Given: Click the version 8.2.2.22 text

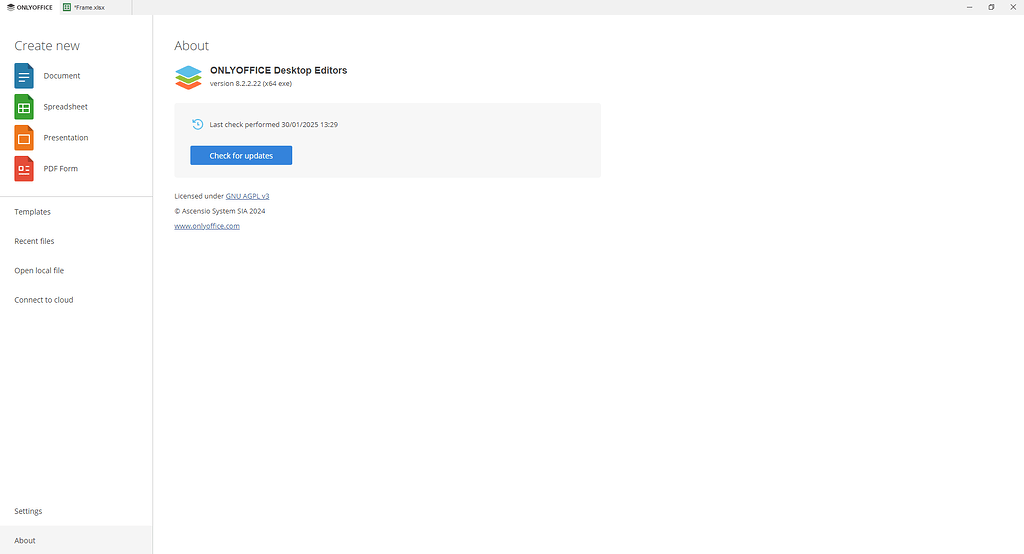Looking at the screenshot, I should (251, 84).
